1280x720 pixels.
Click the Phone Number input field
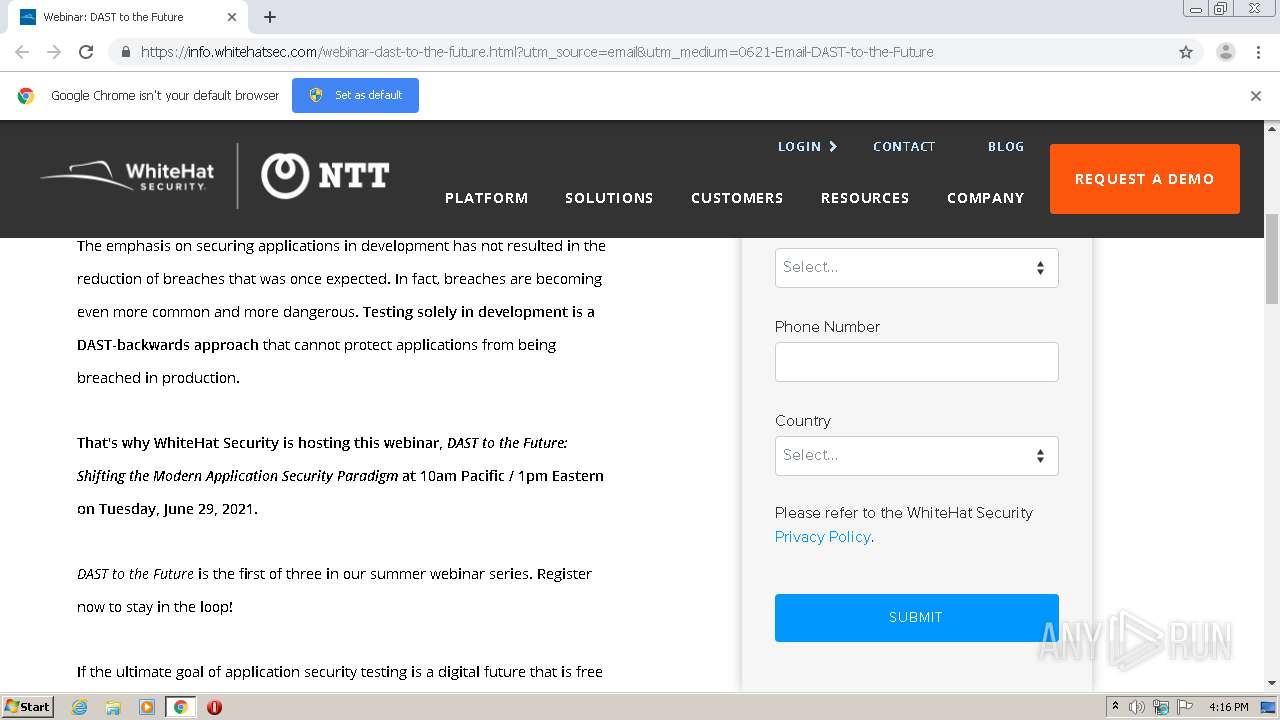coord(917,362)
